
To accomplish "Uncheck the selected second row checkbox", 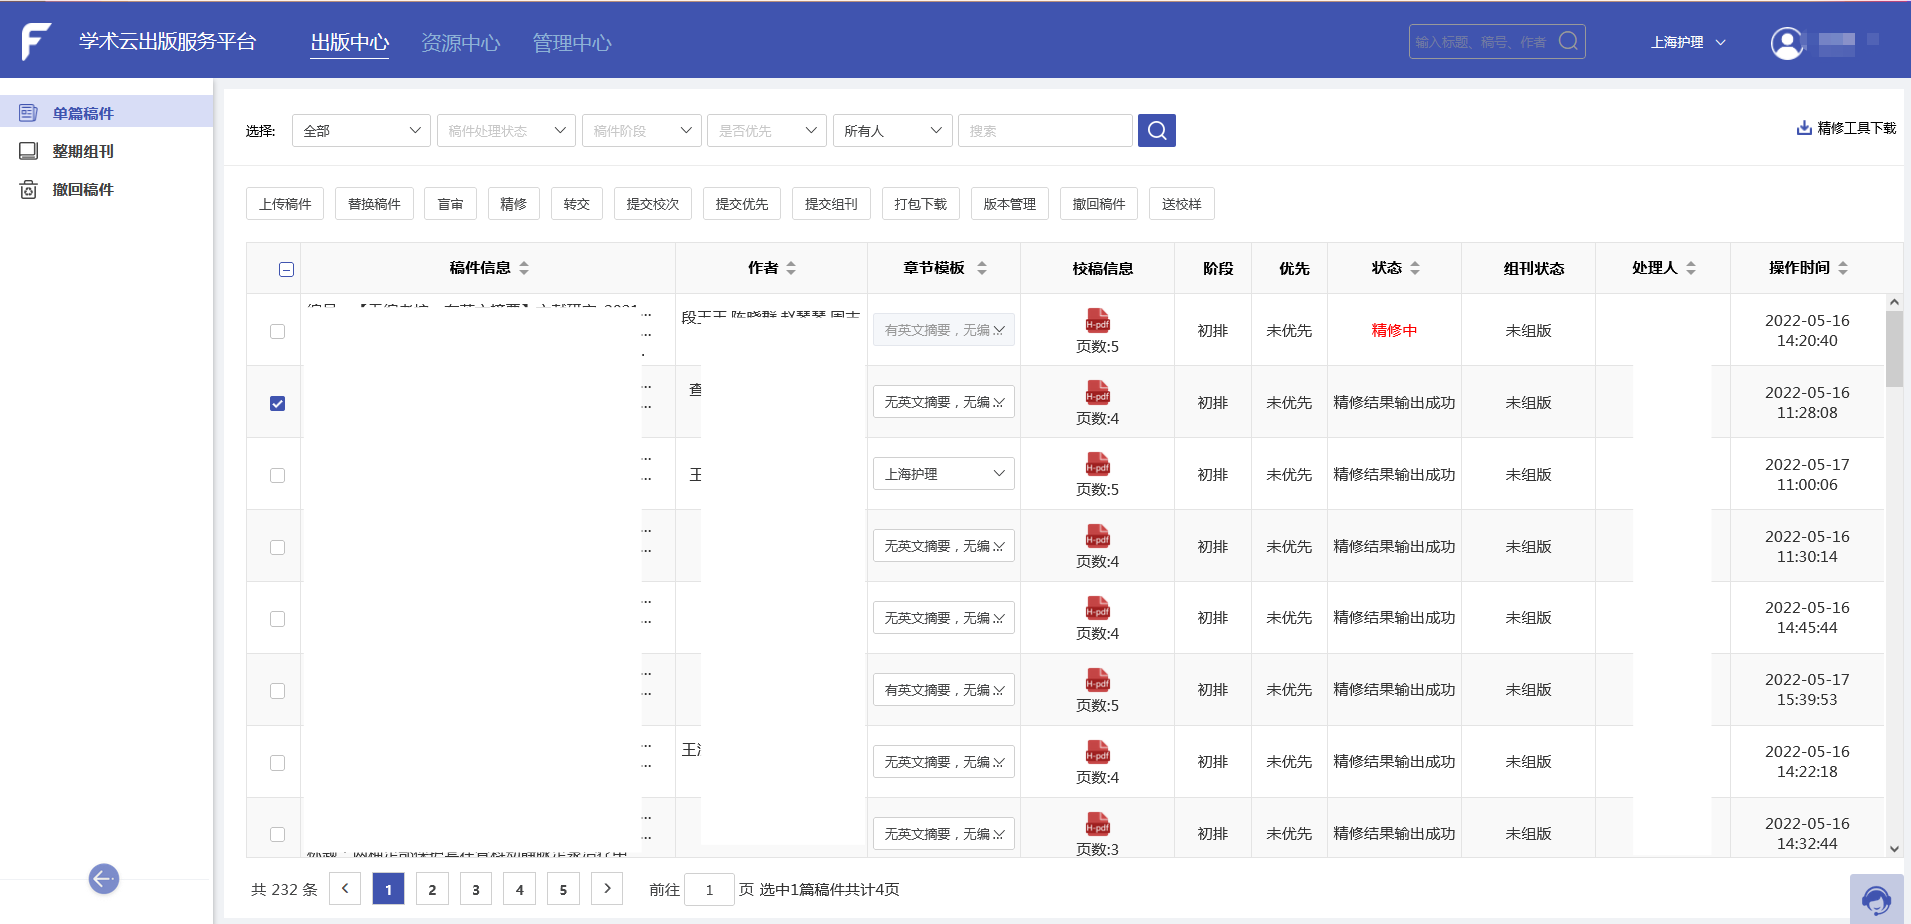I will coord(277,403).
